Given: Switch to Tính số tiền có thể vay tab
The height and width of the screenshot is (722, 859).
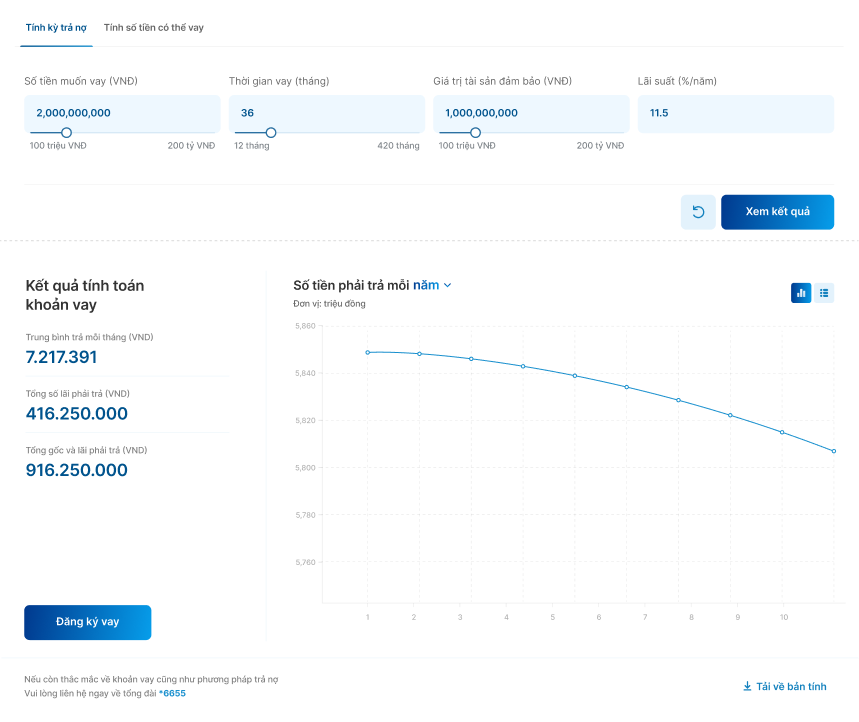Looking at the screenshot, I should click(x=153, y=28).
